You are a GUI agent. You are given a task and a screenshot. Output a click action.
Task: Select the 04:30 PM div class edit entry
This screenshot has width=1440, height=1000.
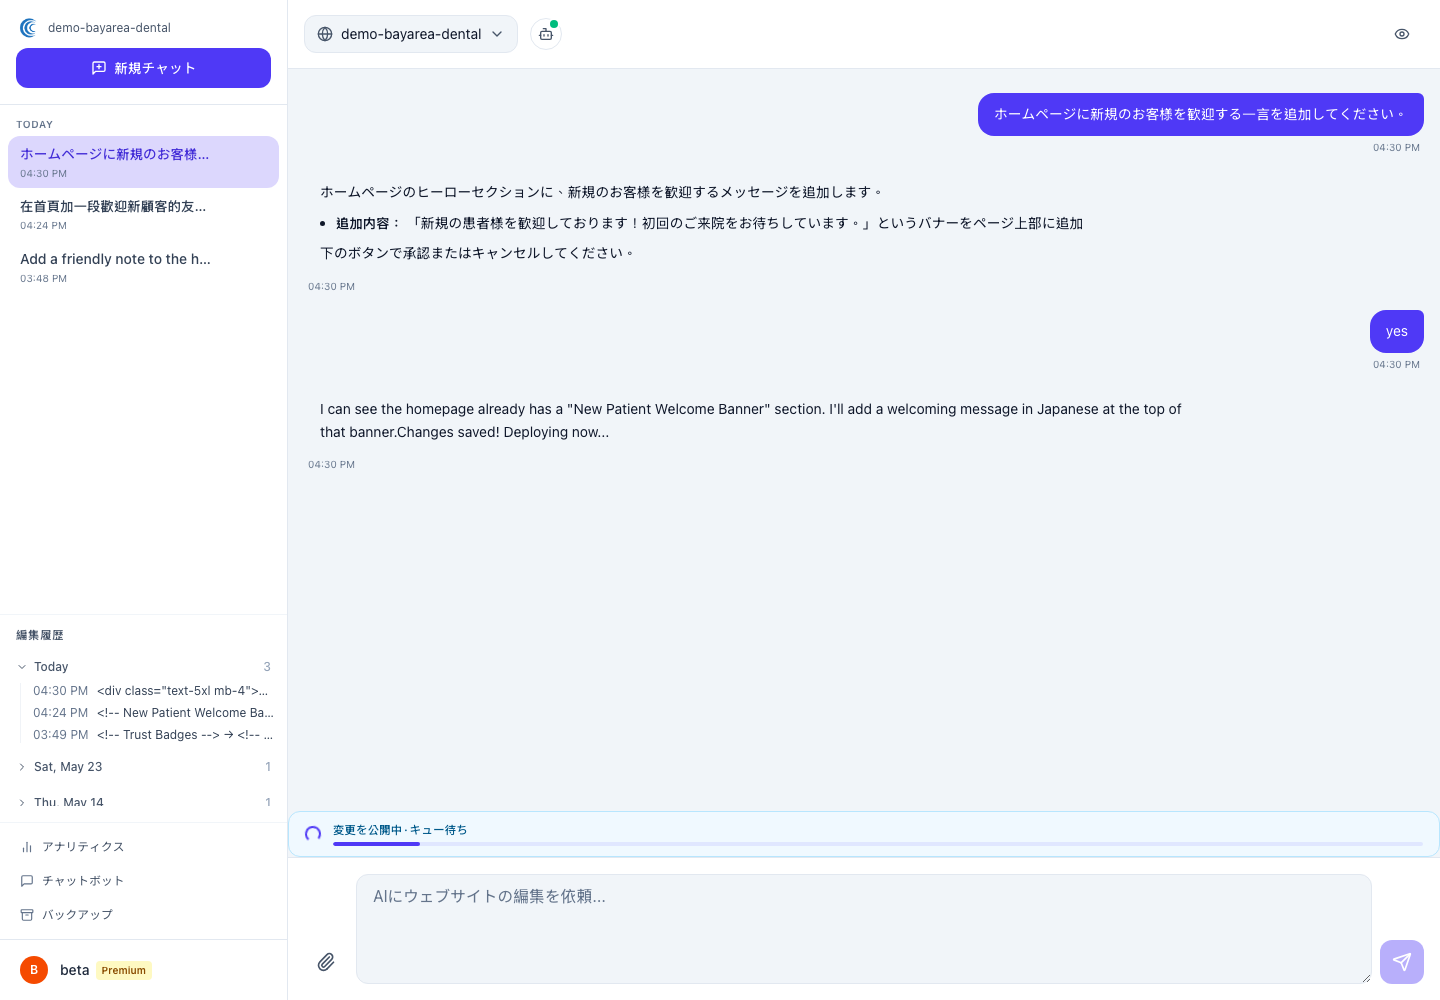tap(152, 691)
